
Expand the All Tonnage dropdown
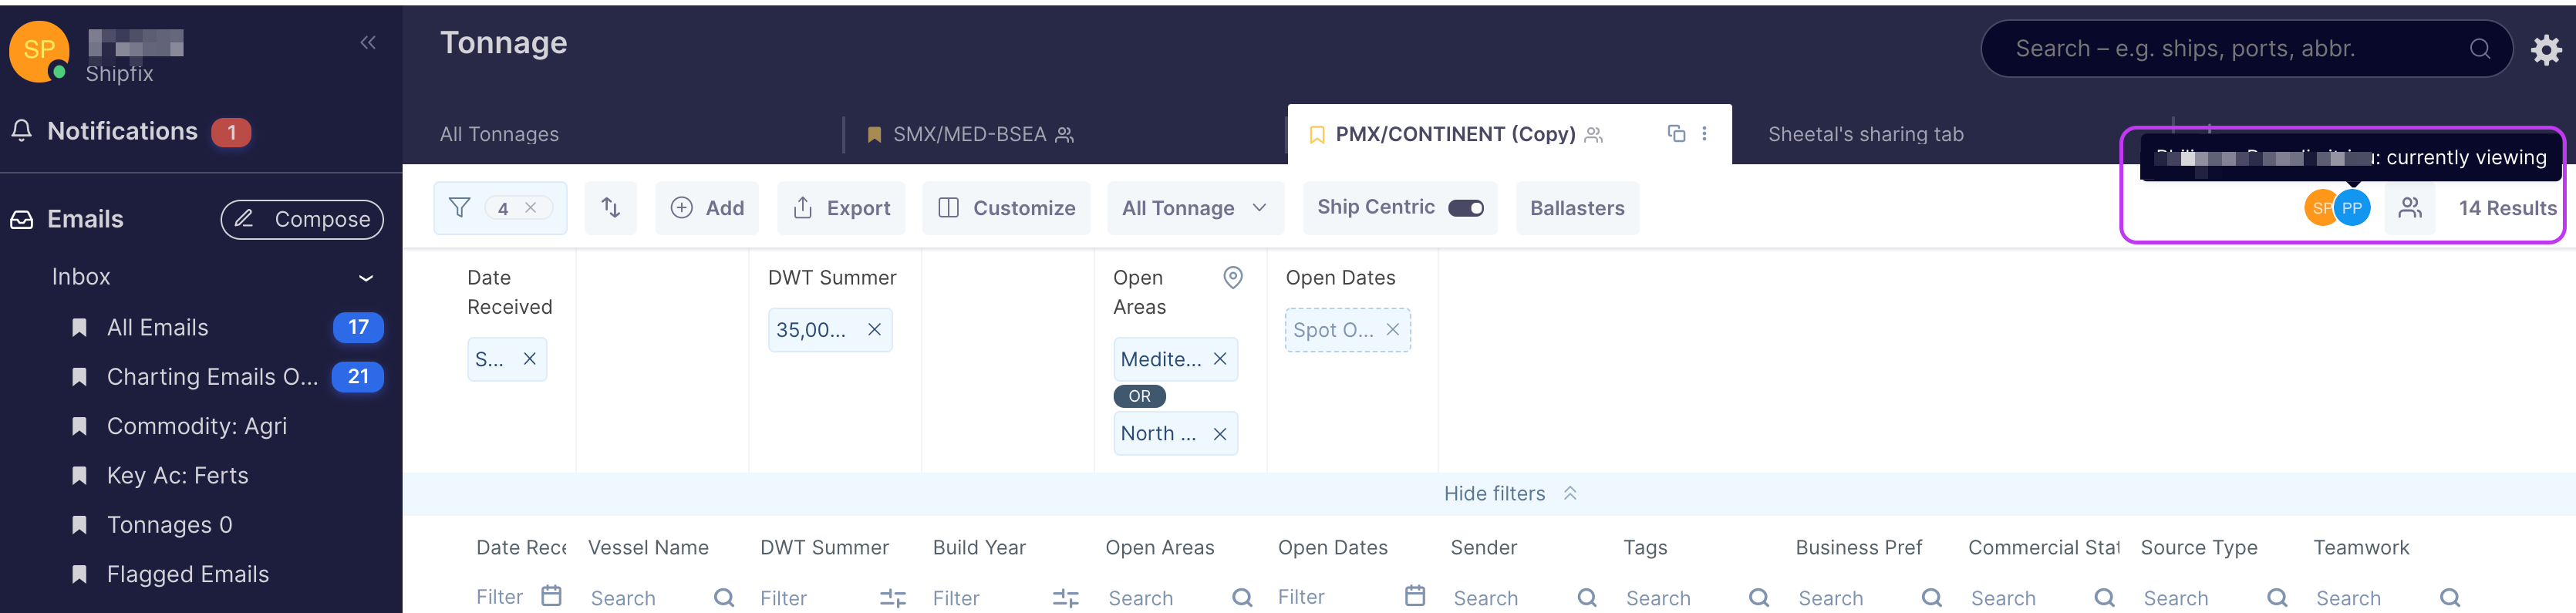[x=1194, y=208]
